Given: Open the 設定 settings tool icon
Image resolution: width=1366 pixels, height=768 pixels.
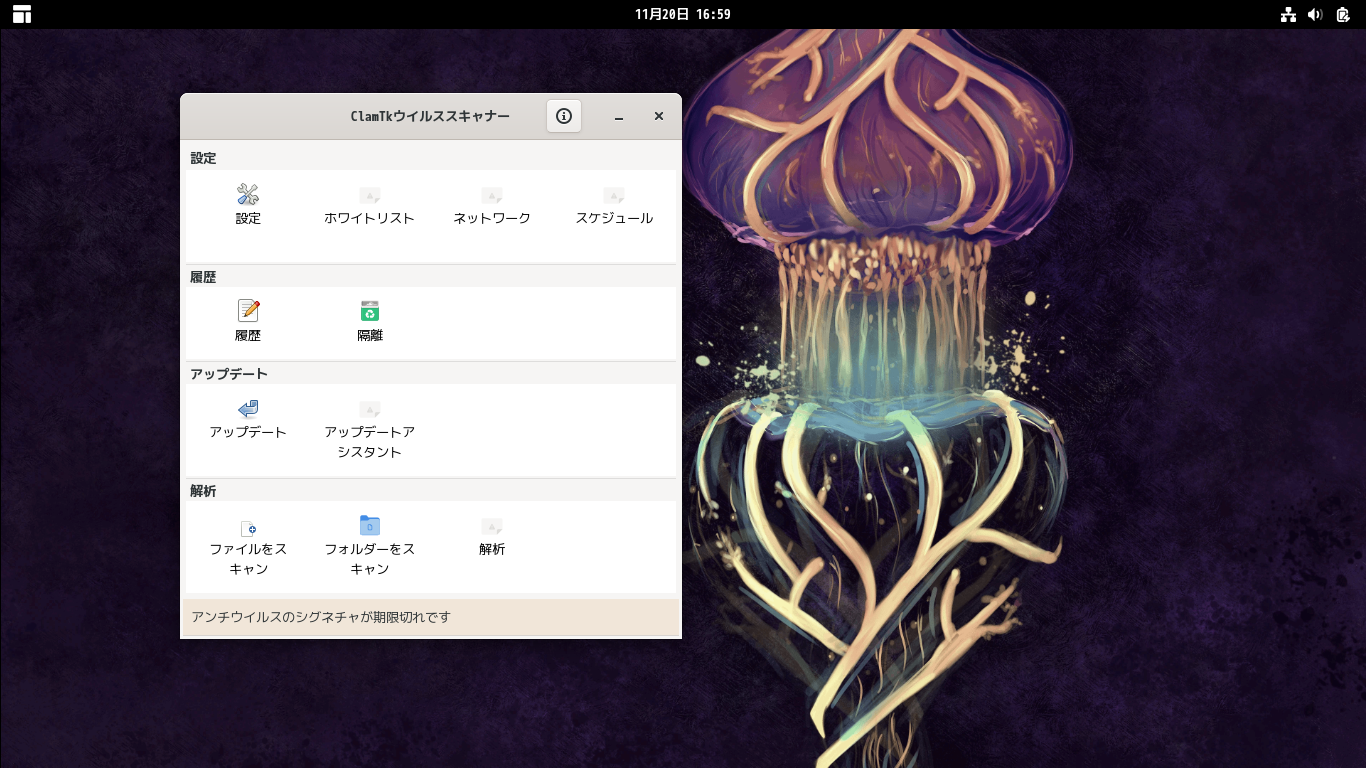Looking at the screenshot, I should 248,195.
